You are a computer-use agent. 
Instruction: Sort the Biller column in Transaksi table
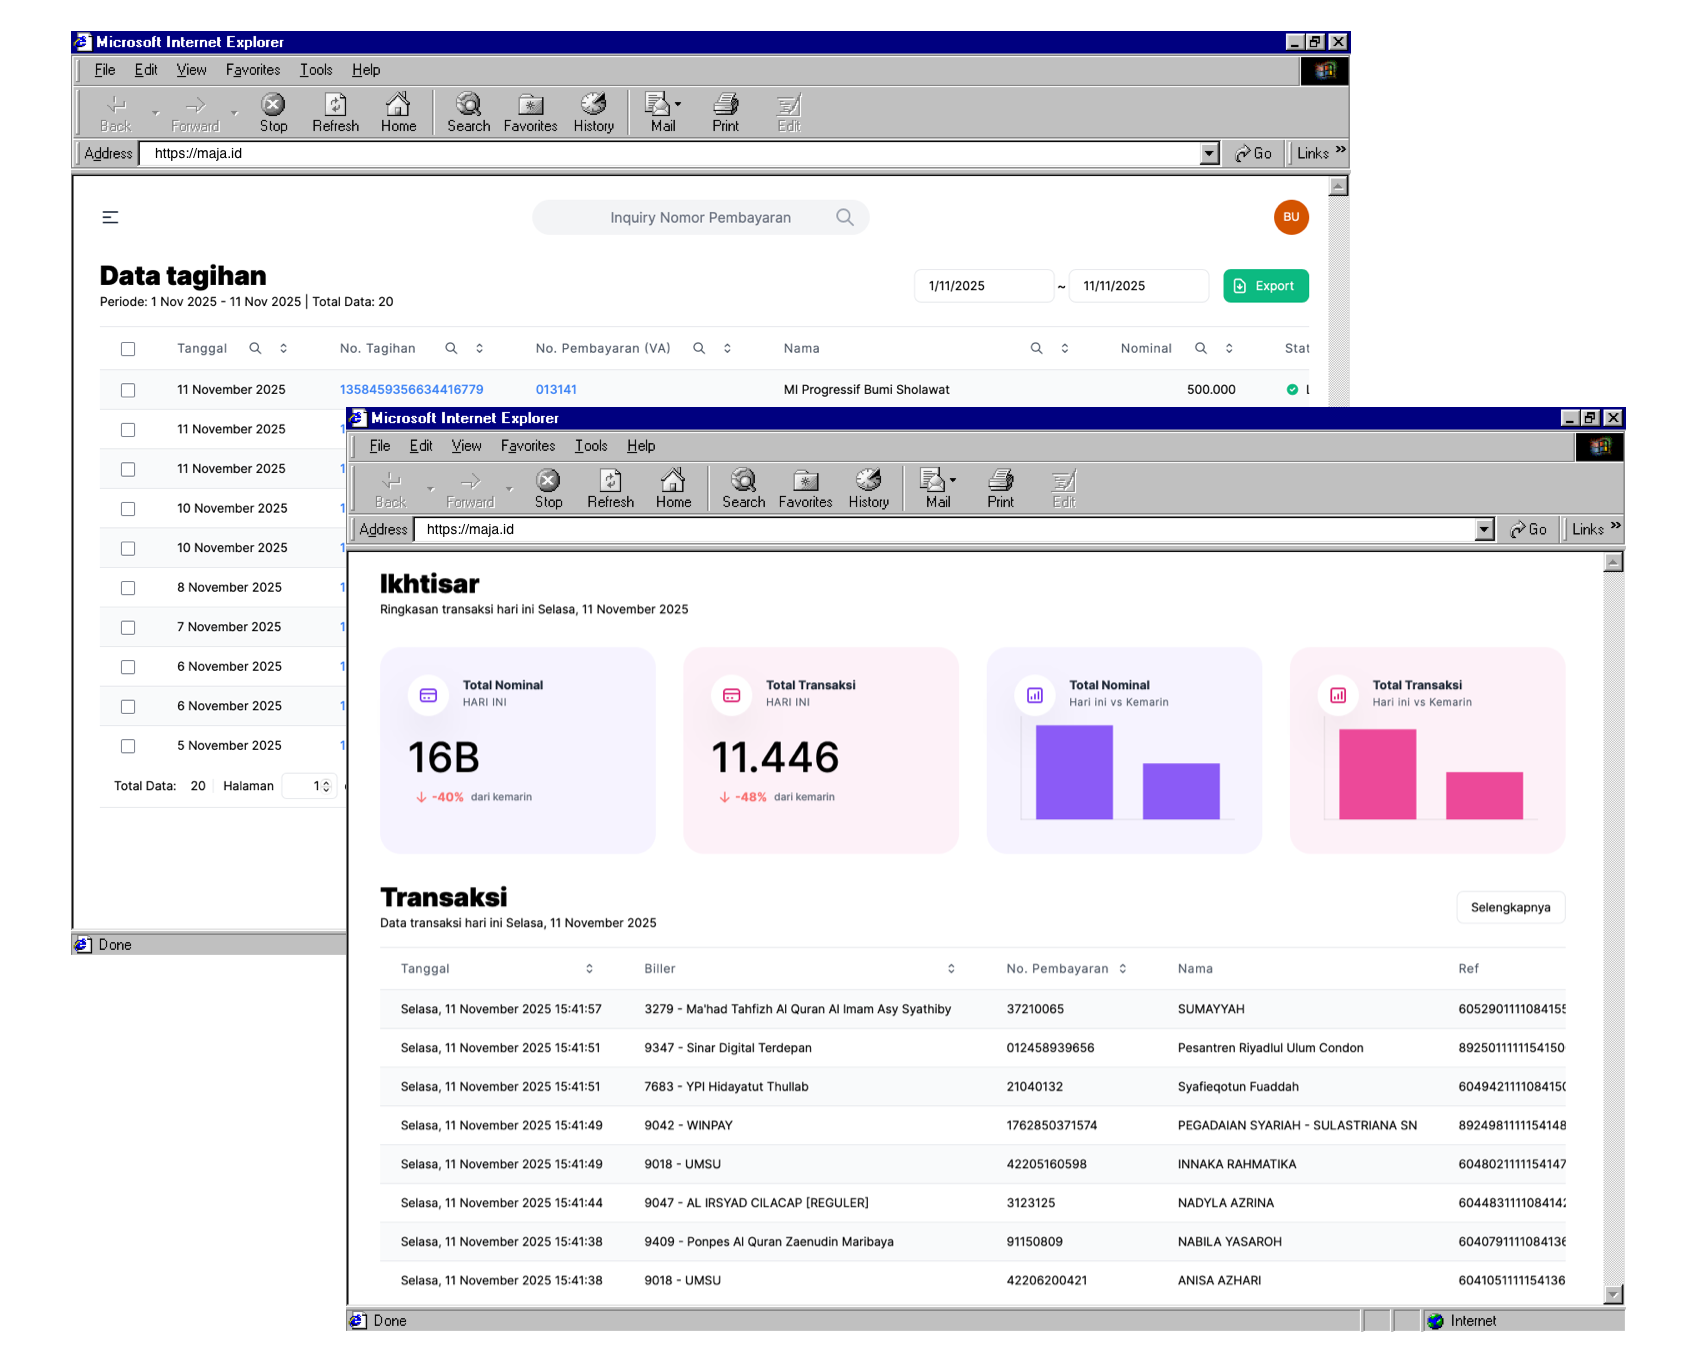click(951, 969)
